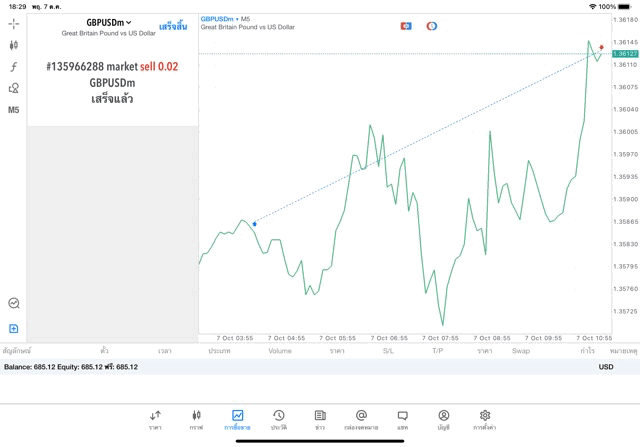640x447 pixels.
Task: Click the T/P column header
Action: coord(438,351)
